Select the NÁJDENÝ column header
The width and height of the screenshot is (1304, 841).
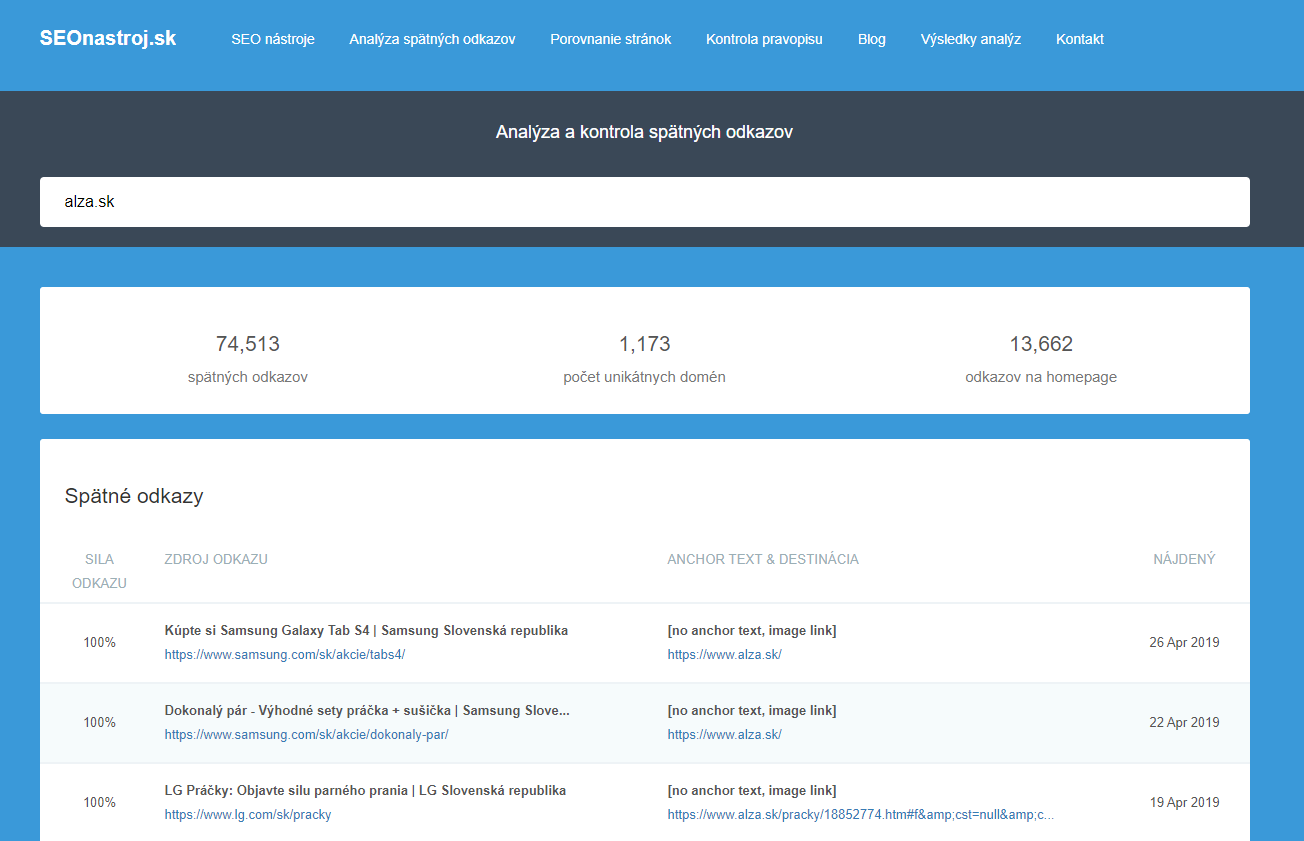(1184, 559)
